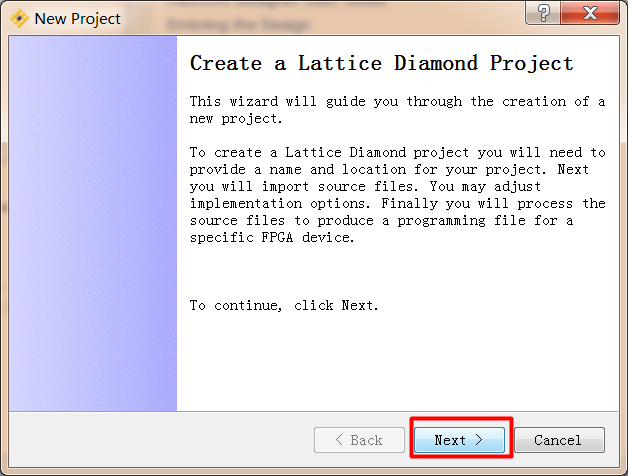Click the Lattice Diamond logo in title bar

19,18
